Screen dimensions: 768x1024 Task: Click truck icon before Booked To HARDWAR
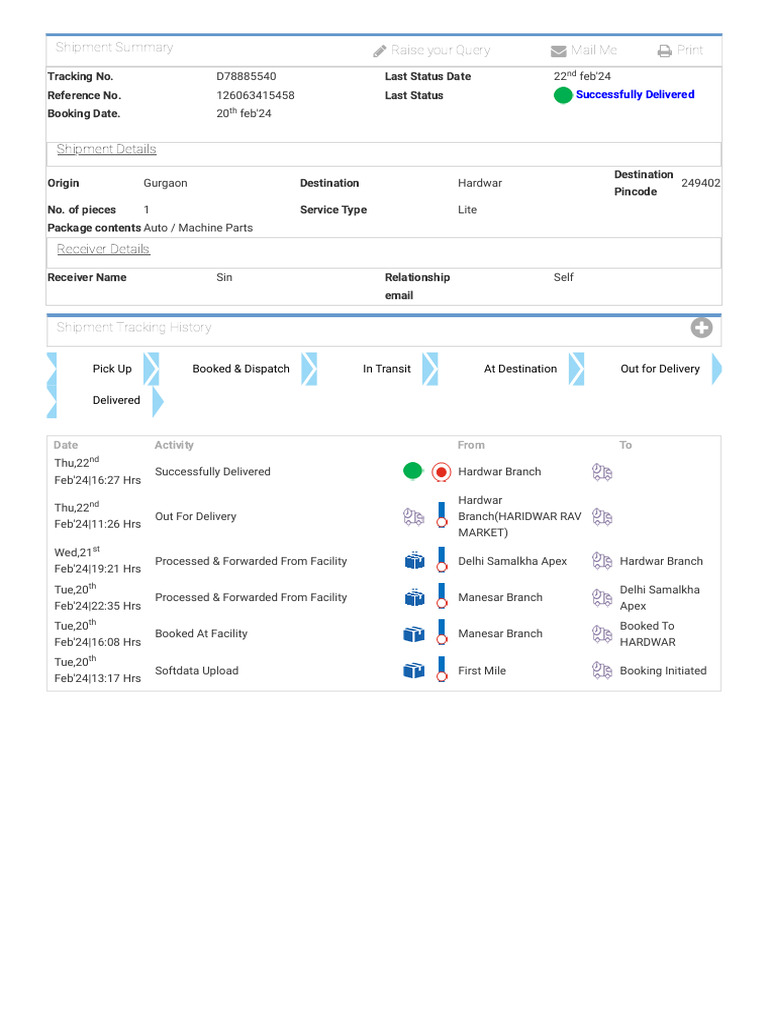(601, 634)
